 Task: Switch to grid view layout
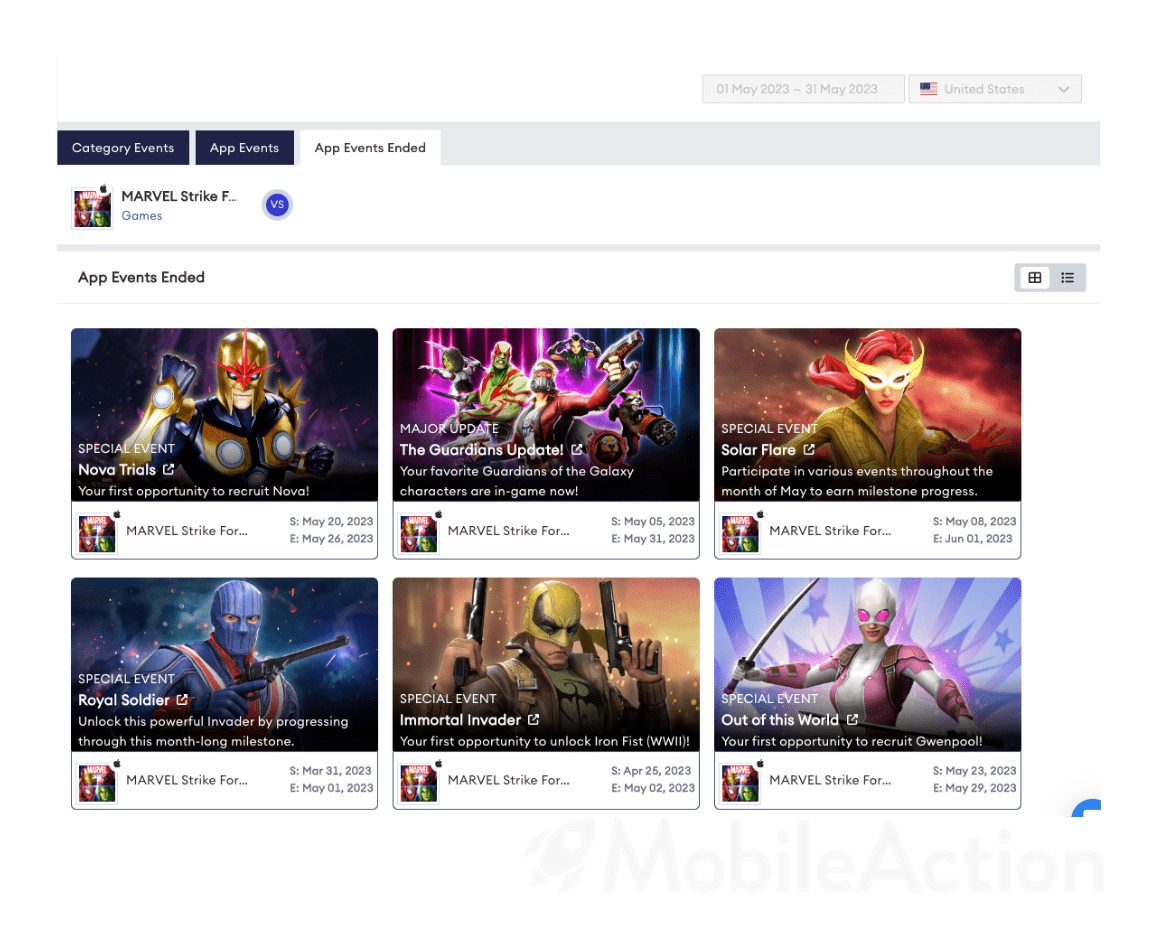tap(1034, 278)
